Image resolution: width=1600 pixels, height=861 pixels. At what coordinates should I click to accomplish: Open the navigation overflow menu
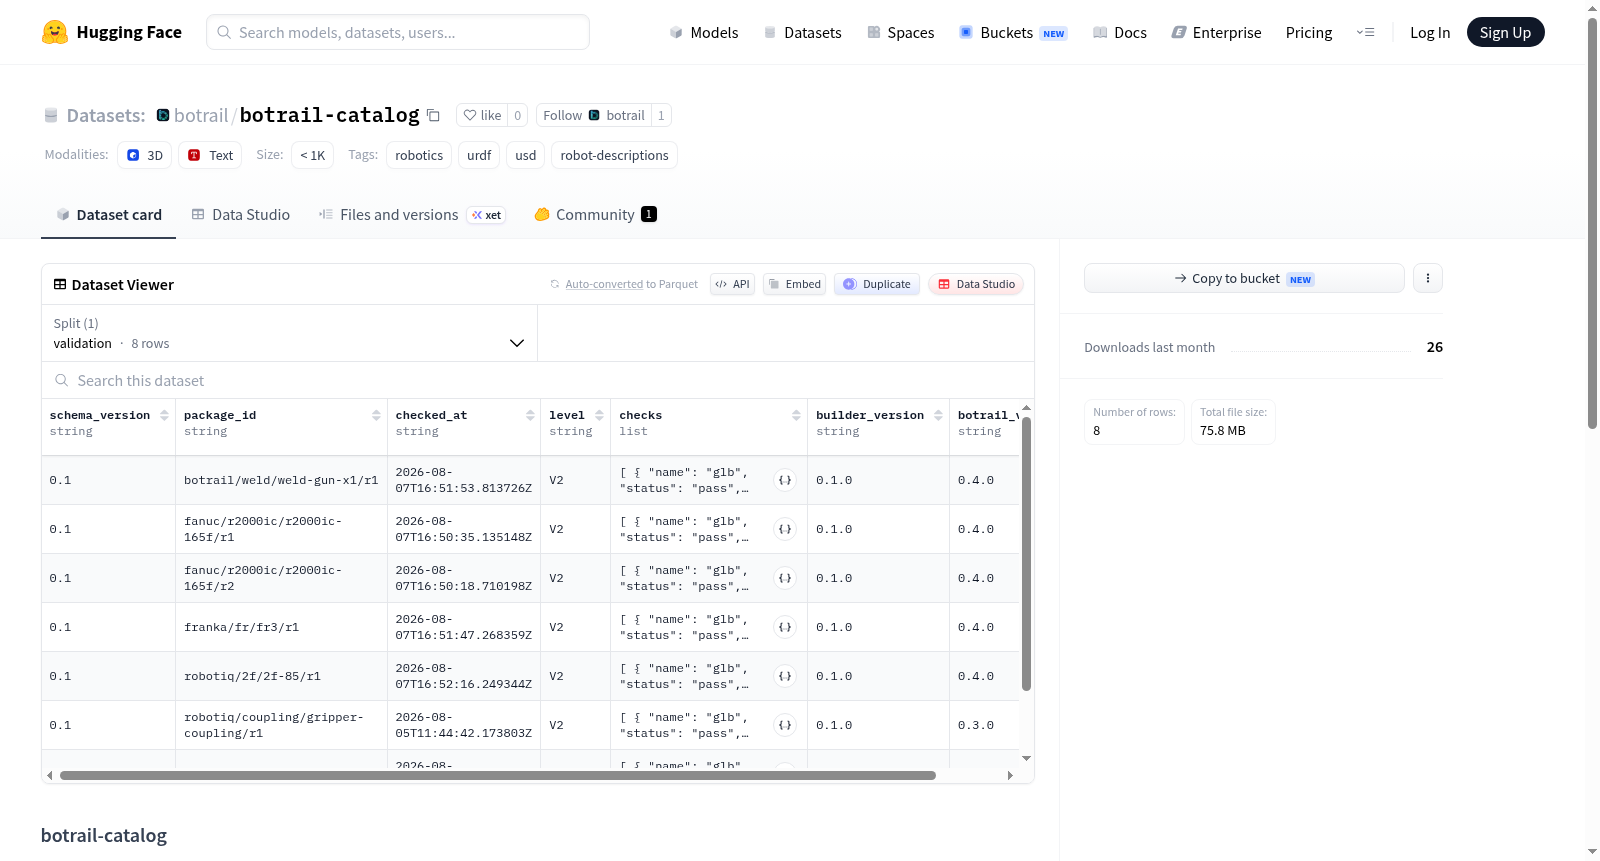pos(1365,32)
